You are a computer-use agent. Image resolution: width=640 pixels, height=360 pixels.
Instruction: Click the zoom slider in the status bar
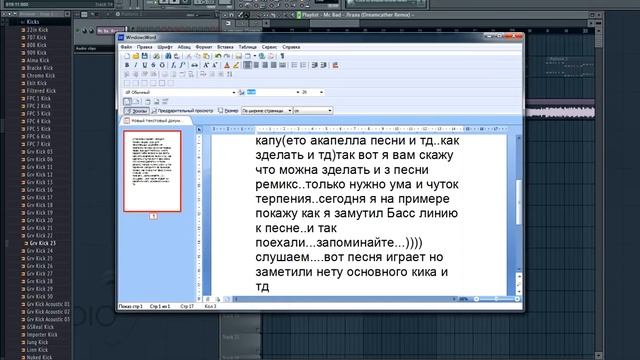click(x=496, y=299)
